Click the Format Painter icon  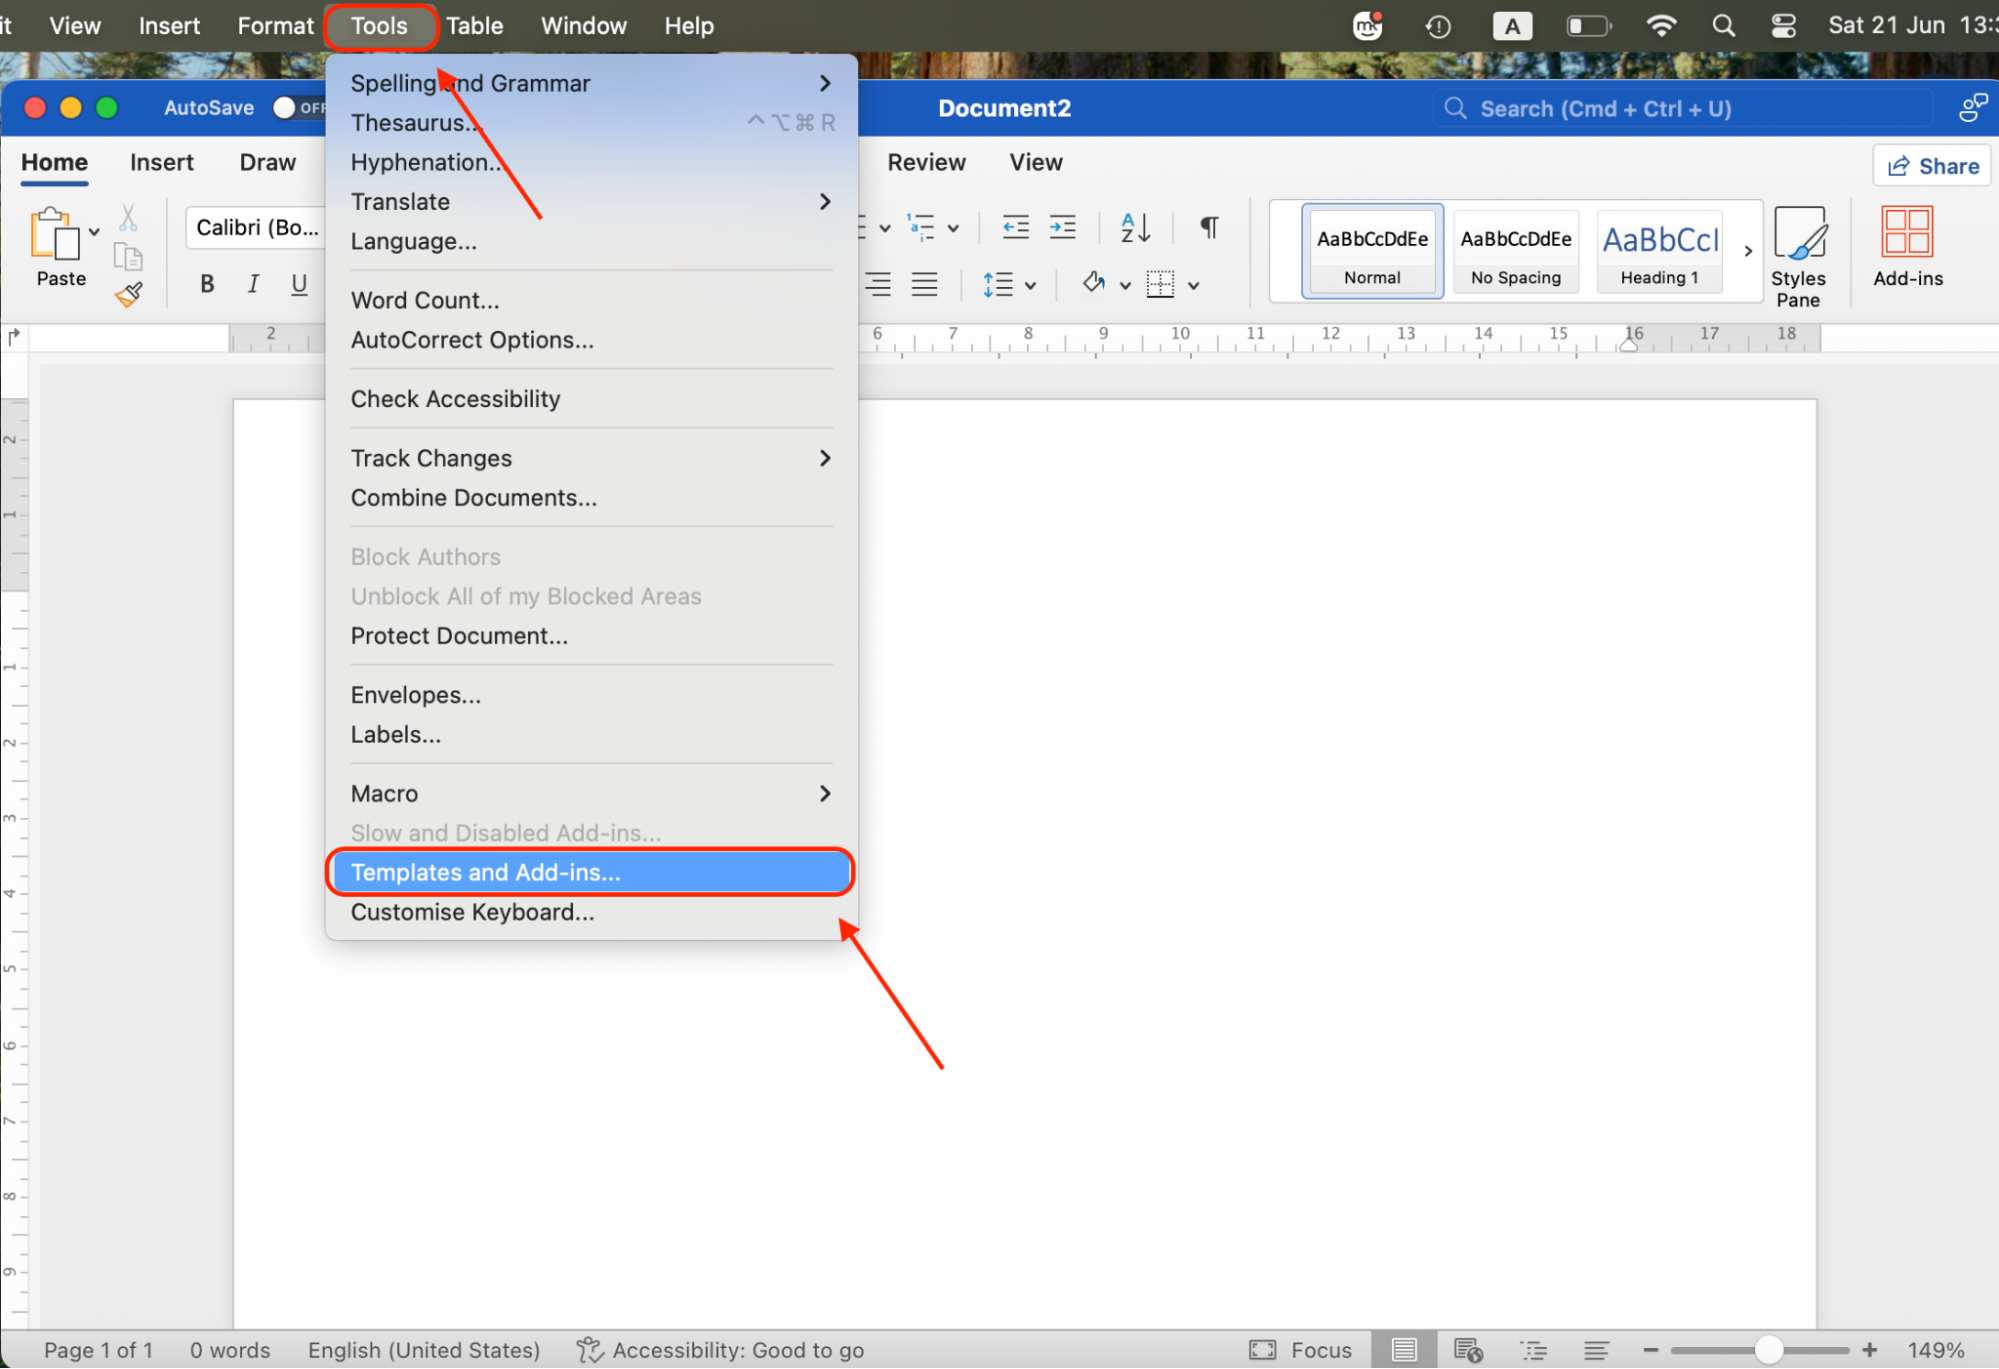(x=128, y=294)
